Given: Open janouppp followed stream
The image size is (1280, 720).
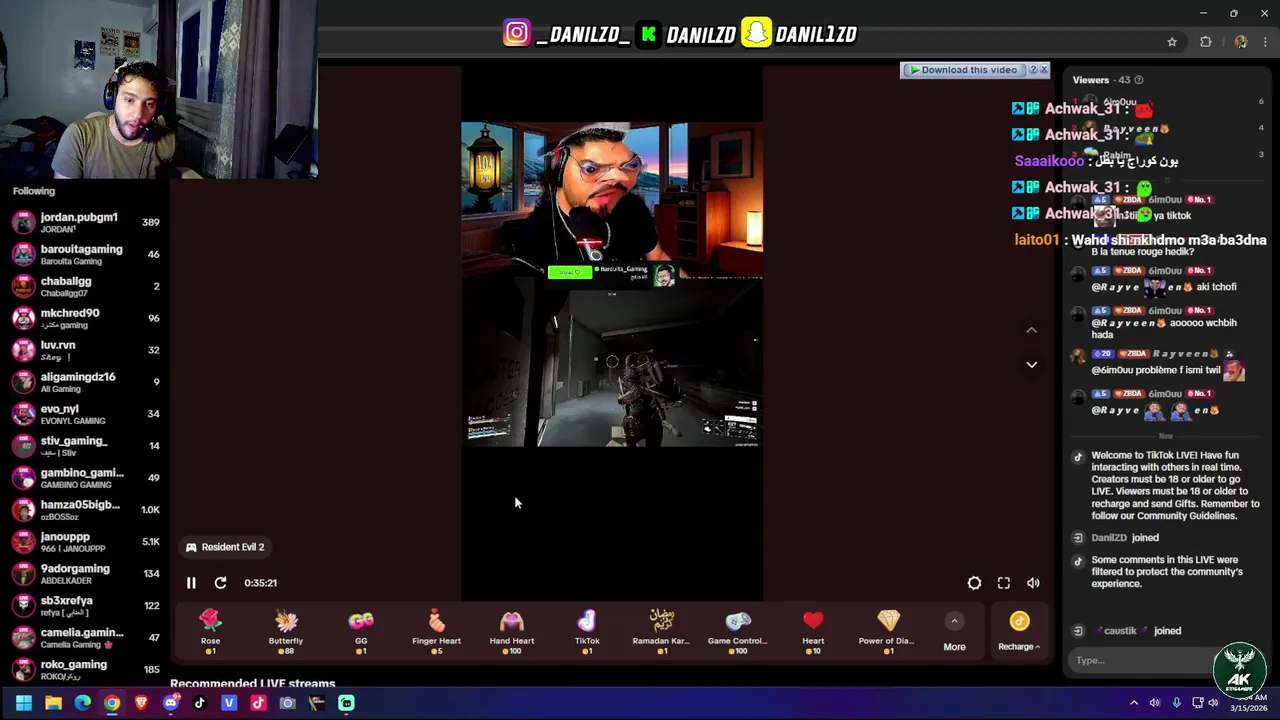Looking at the screenshot, I should (x=86, y=542).
